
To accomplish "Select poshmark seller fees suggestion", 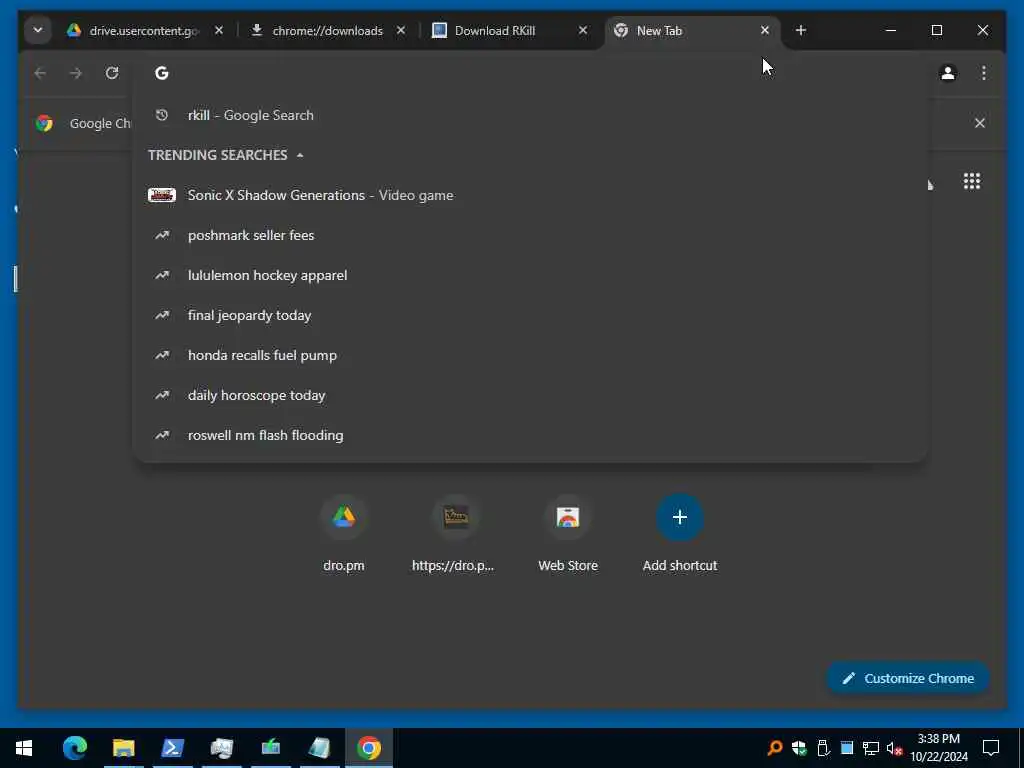I will (530, 235).
